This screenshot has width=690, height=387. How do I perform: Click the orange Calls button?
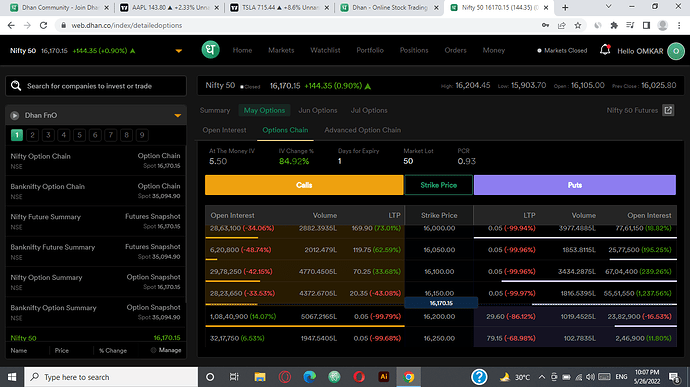point(304,185)
